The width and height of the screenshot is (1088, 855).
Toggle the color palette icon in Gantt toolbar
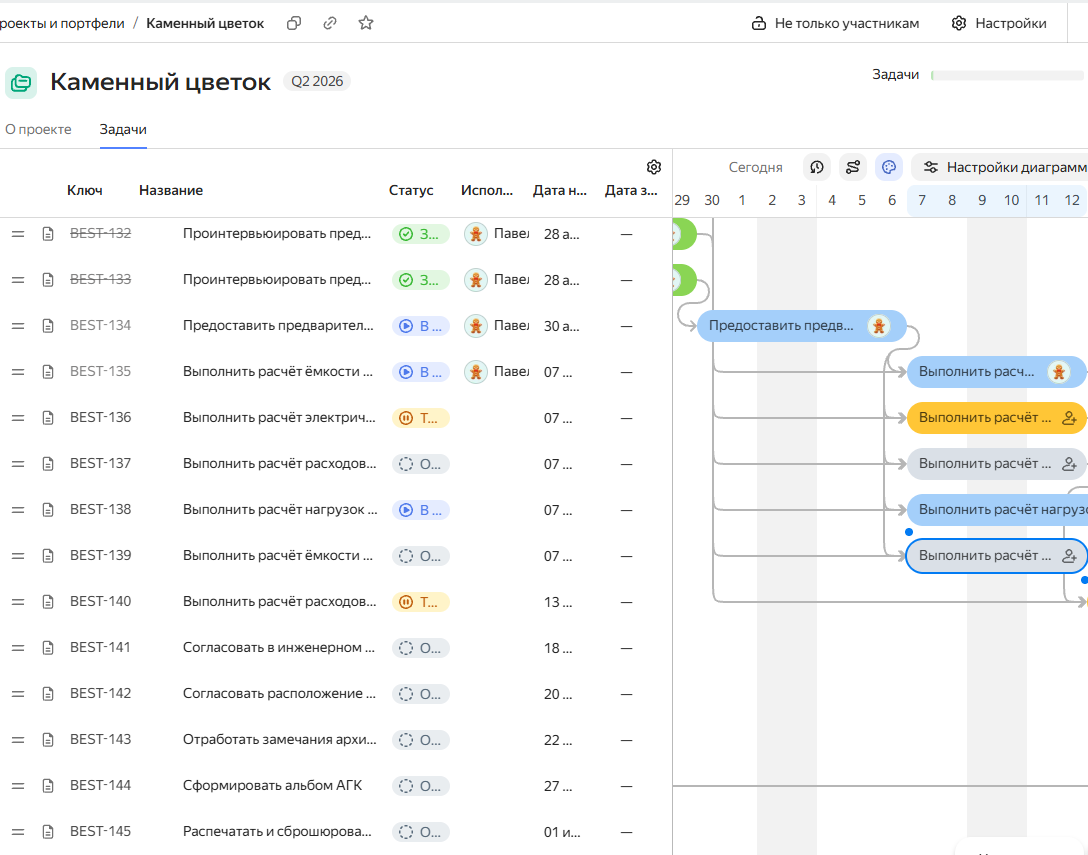pos(888,167)
